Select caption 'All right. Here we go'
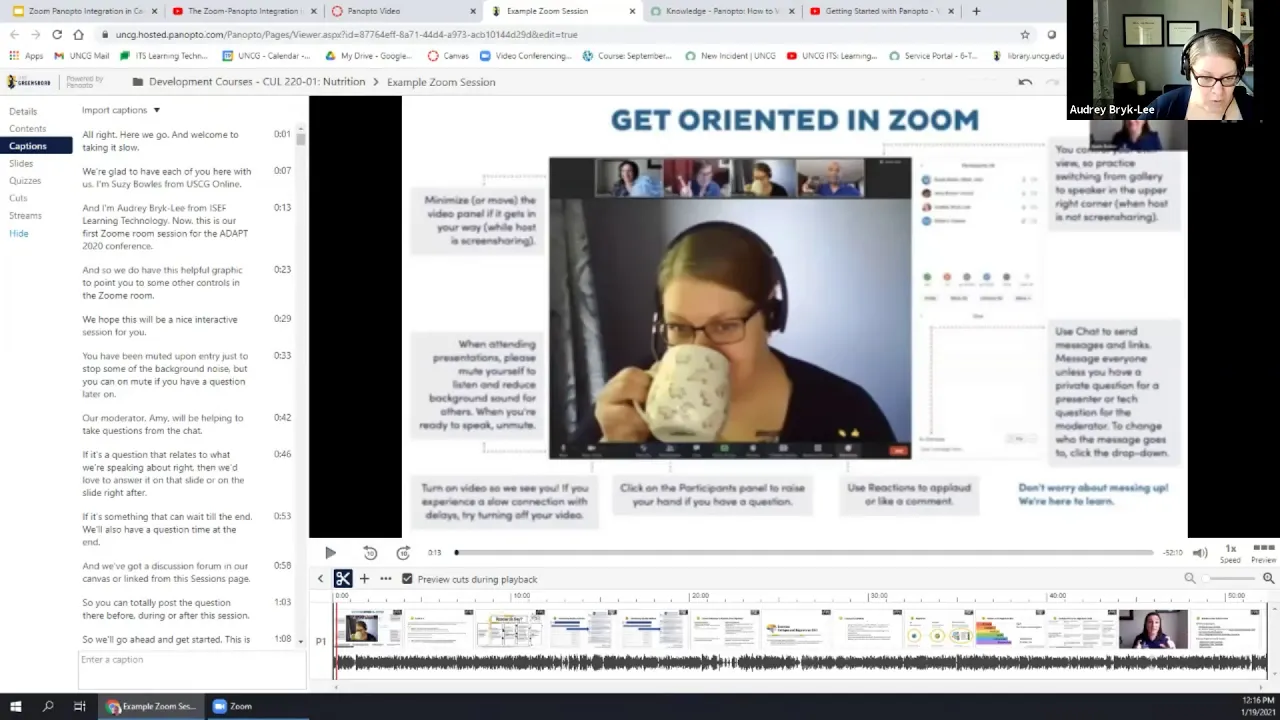1280x720 pixels. point(160,141)
